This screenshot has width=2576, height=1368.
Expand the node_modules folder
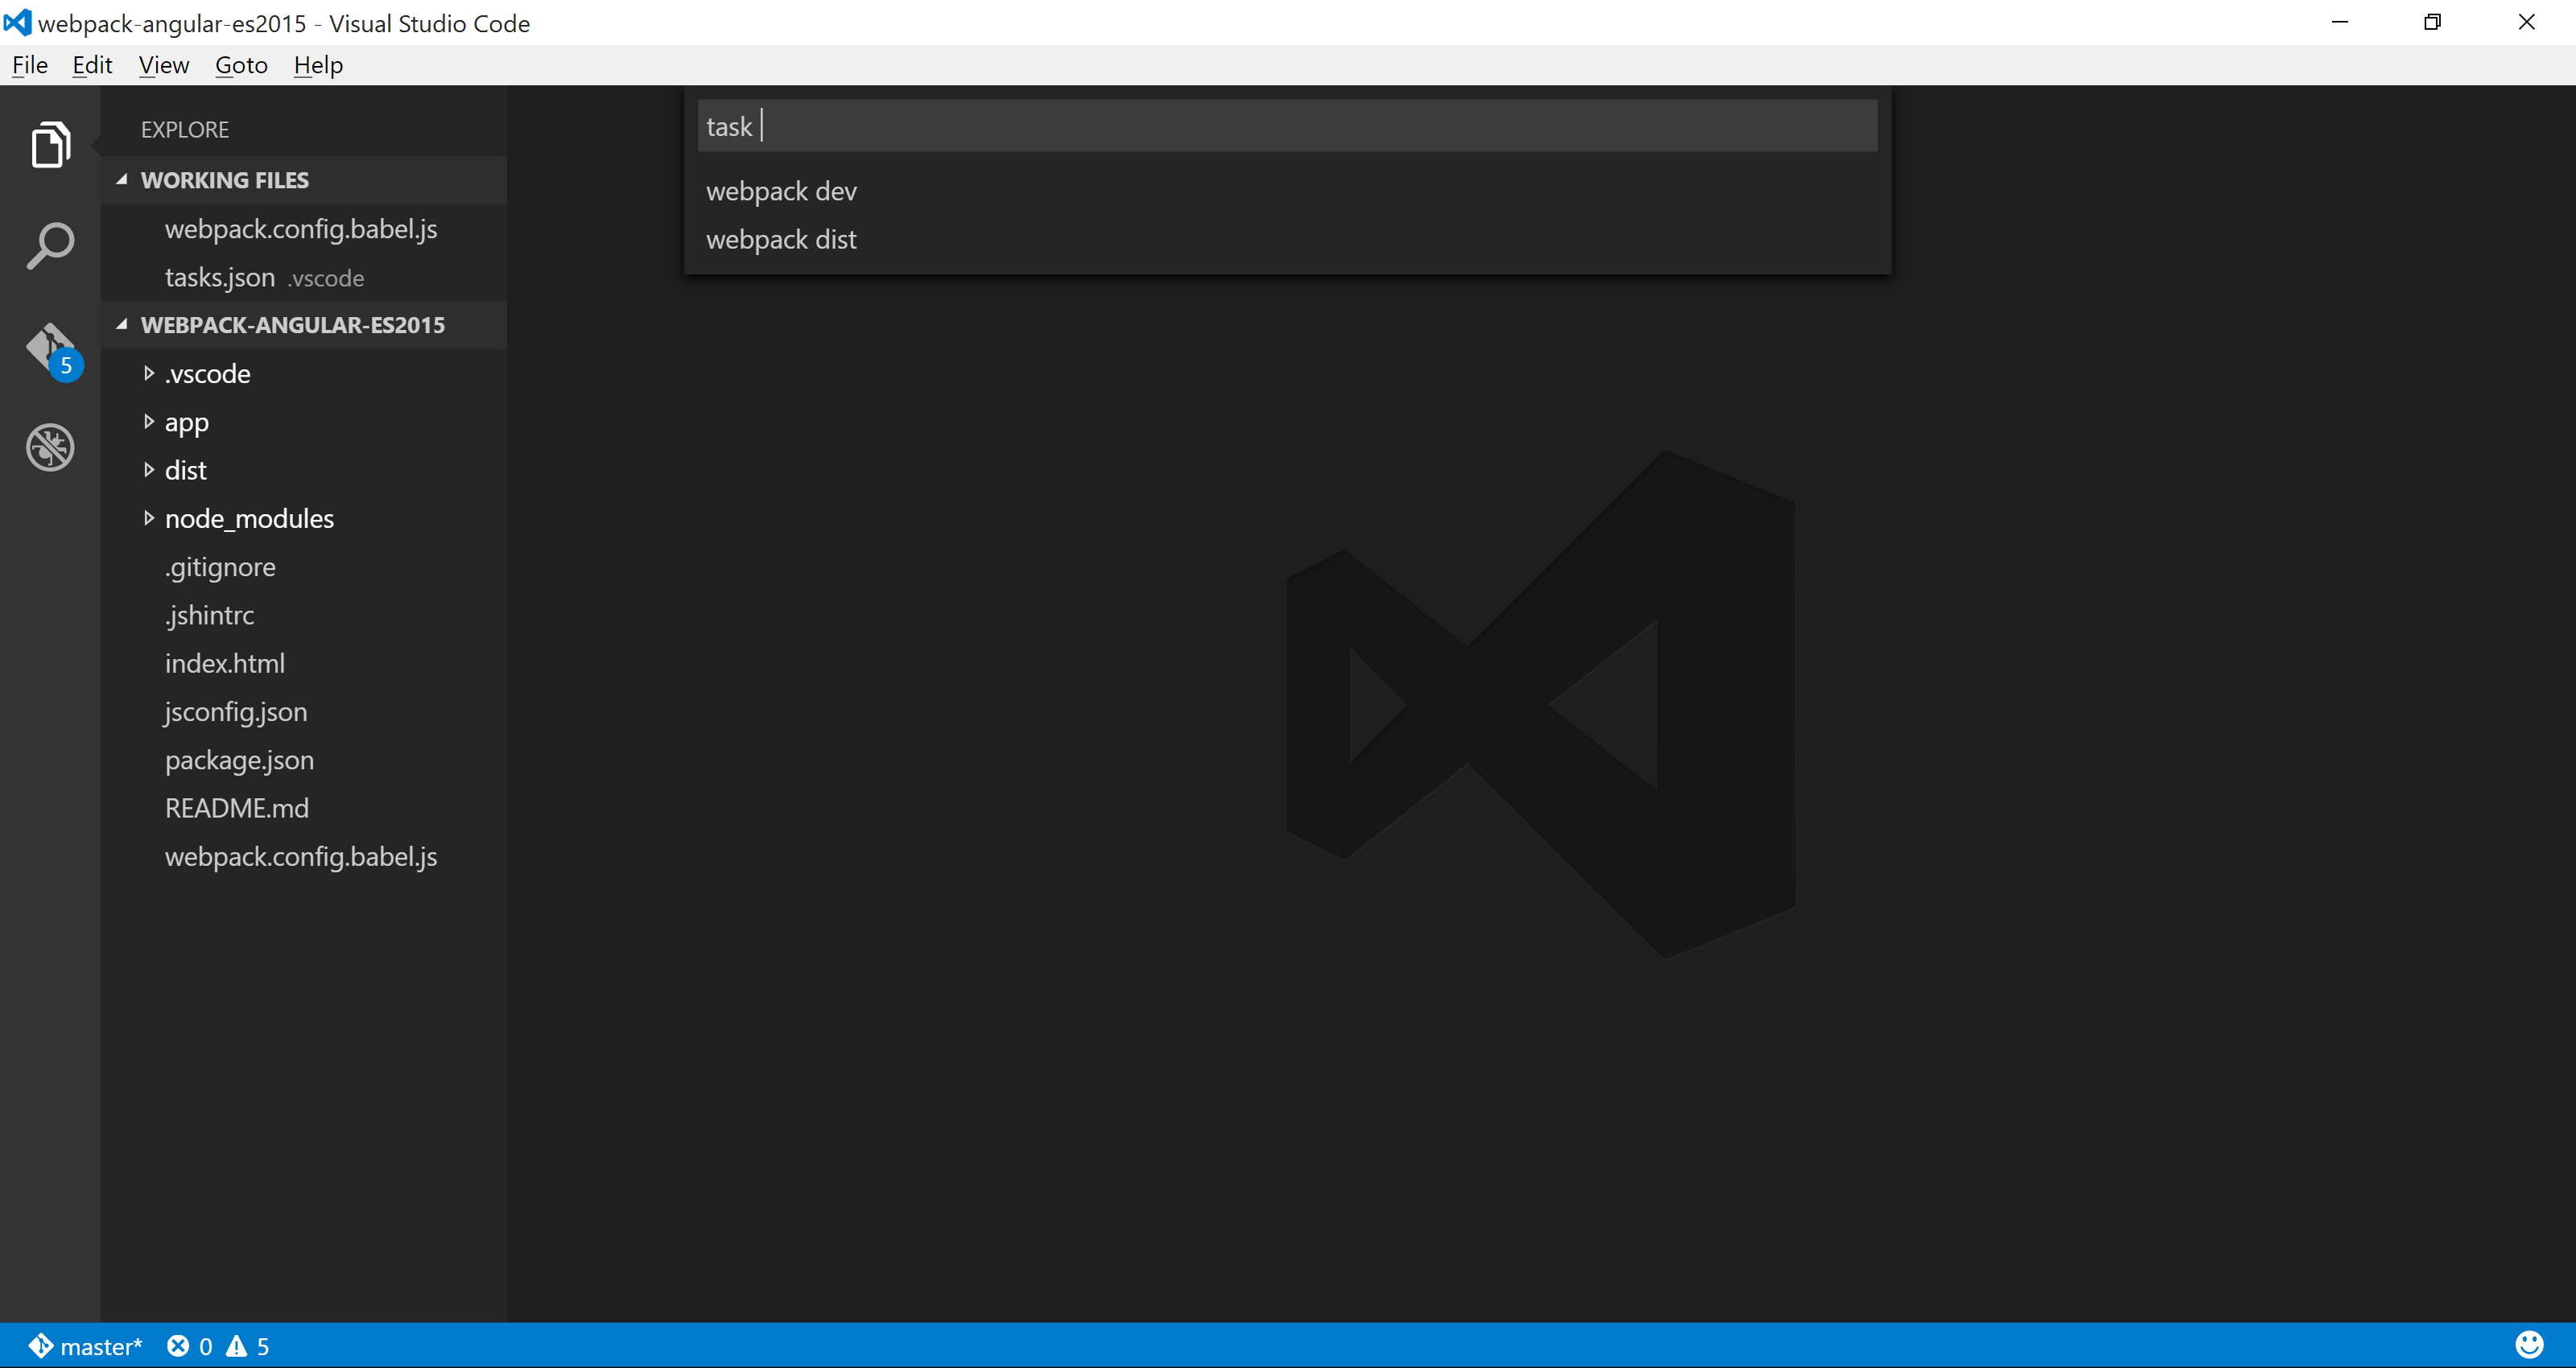pos(148,518)
